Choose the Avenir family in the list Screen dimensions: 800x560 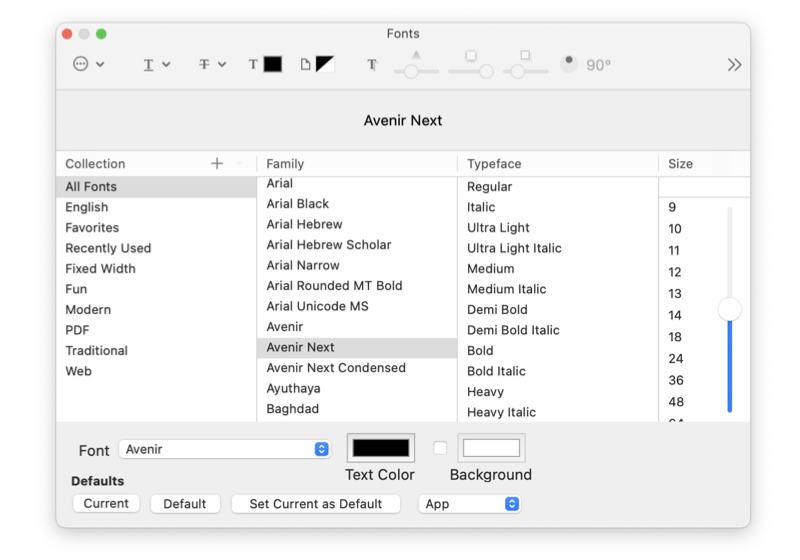(x=357, y=326)
